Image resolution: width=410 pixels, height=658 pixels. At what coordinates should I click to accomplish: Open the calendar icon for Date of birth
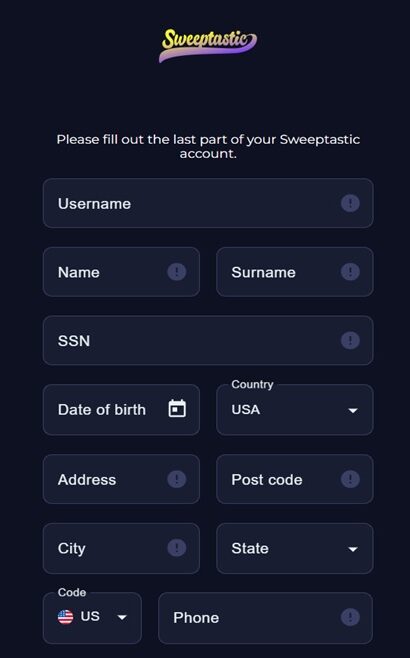177,409
